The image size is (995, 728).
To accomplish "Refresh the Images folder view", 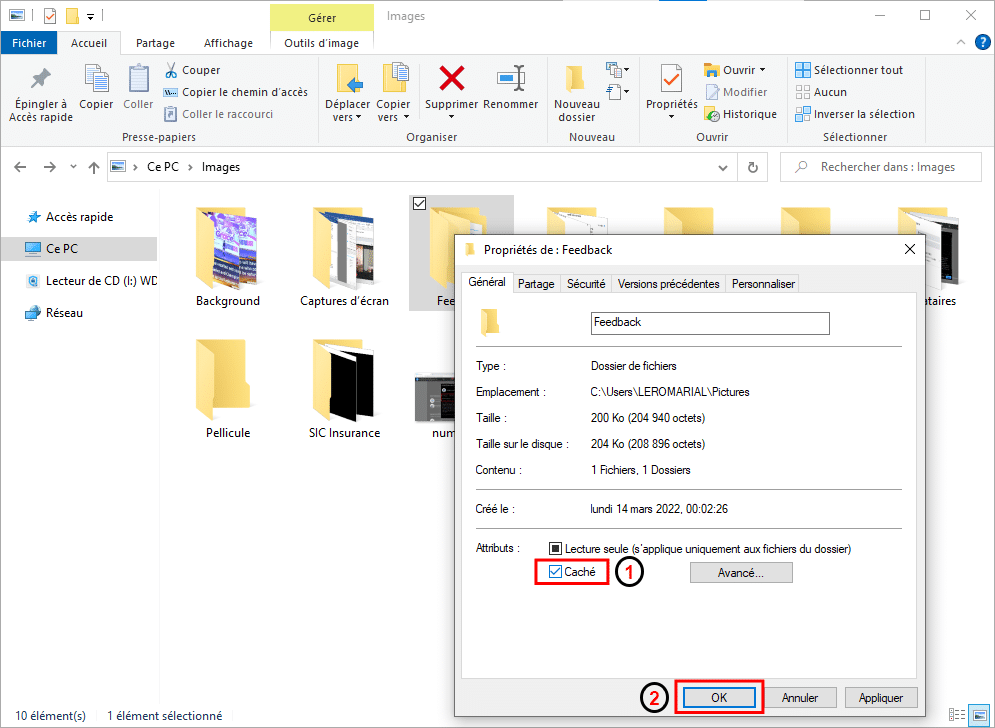I will point(753,167).
